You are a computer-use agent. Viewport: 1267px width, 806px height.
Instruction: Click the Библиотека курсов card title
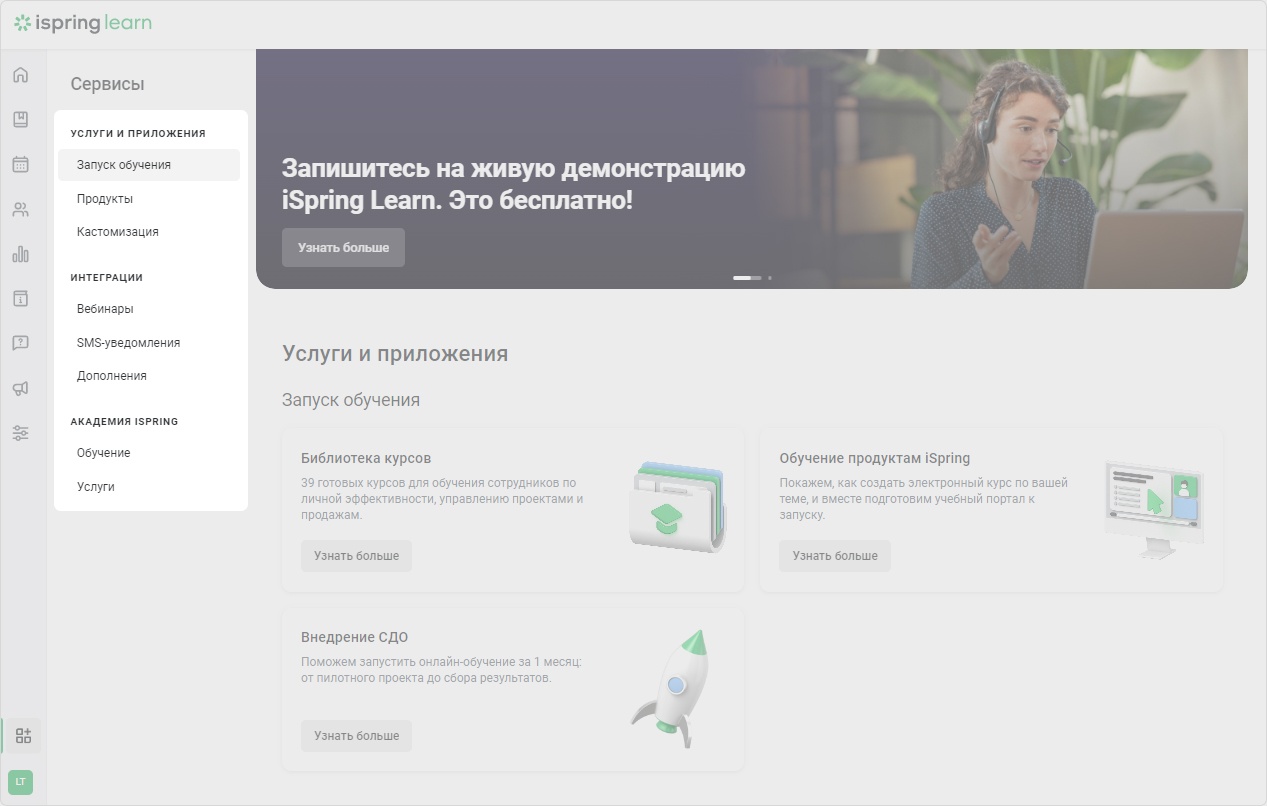(x=366, y=459)
